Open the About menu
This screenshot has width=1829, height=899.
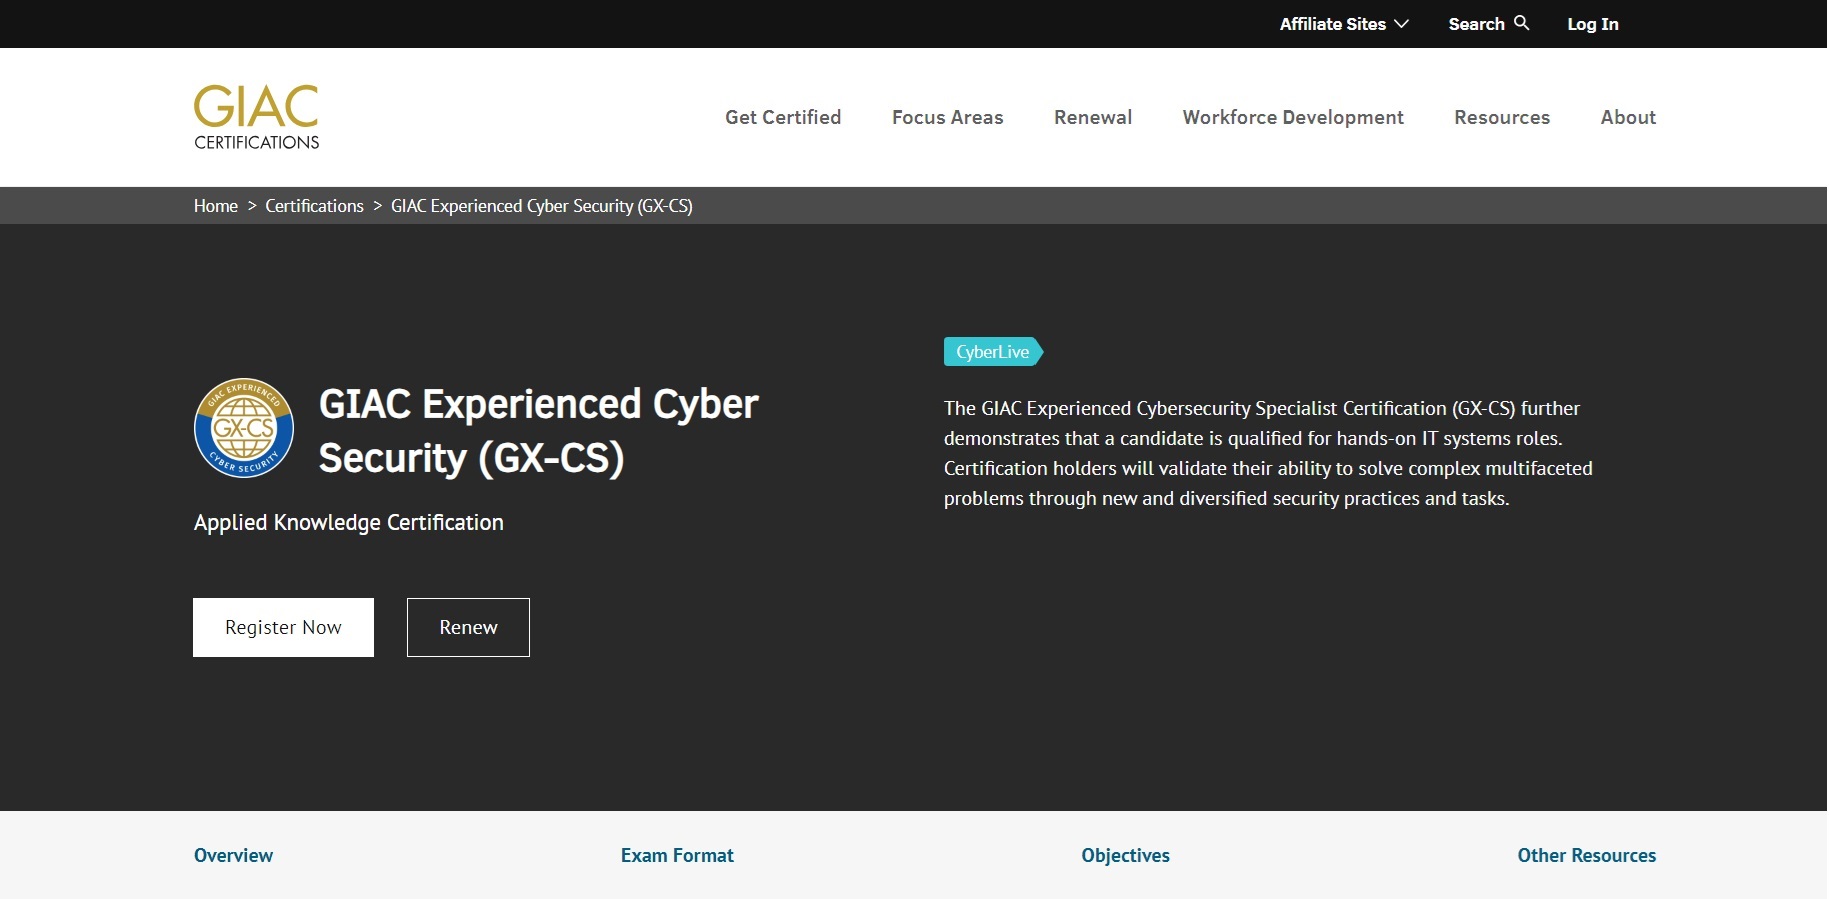[x=1628, y=117]
